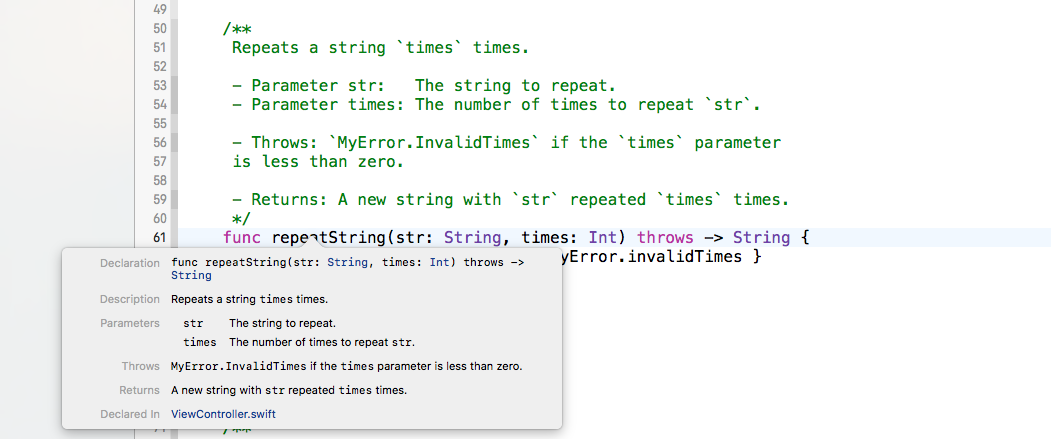Image resolution: width=1051 pixels, height=439 pixels.
Task: Click the code folding ribbon beside line 53
Action: pos(174,86)
